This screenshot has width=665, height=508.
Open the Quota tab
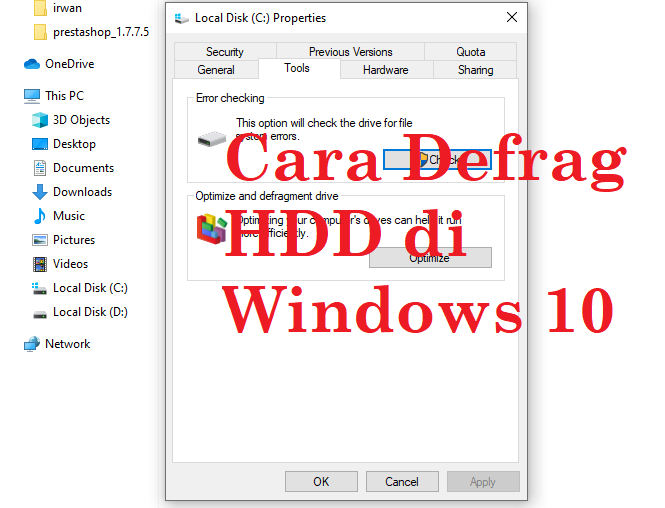coord(470,52)
